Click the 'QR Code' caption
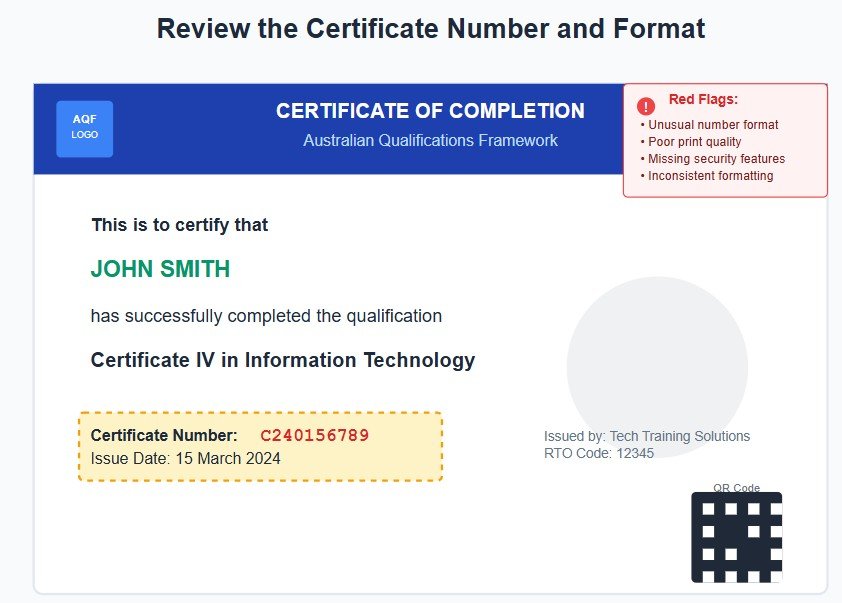 pos(736,488)
